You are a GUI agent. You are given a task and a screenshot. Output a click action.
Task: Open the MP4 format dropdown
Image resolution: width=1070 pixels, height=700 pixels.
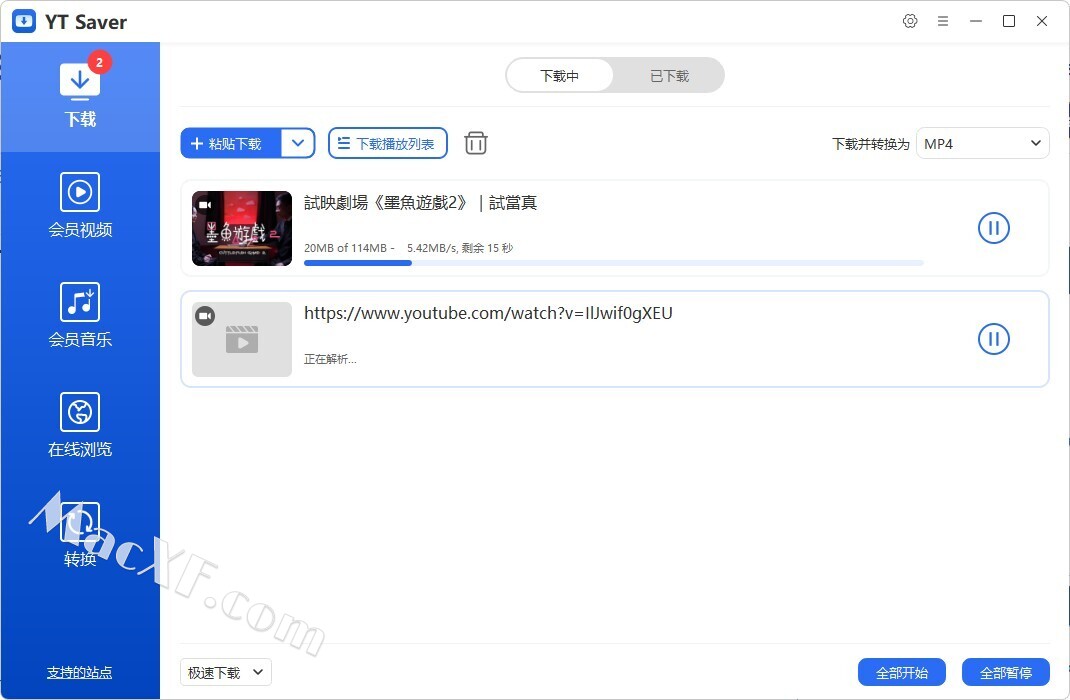(x=982, y=143)
